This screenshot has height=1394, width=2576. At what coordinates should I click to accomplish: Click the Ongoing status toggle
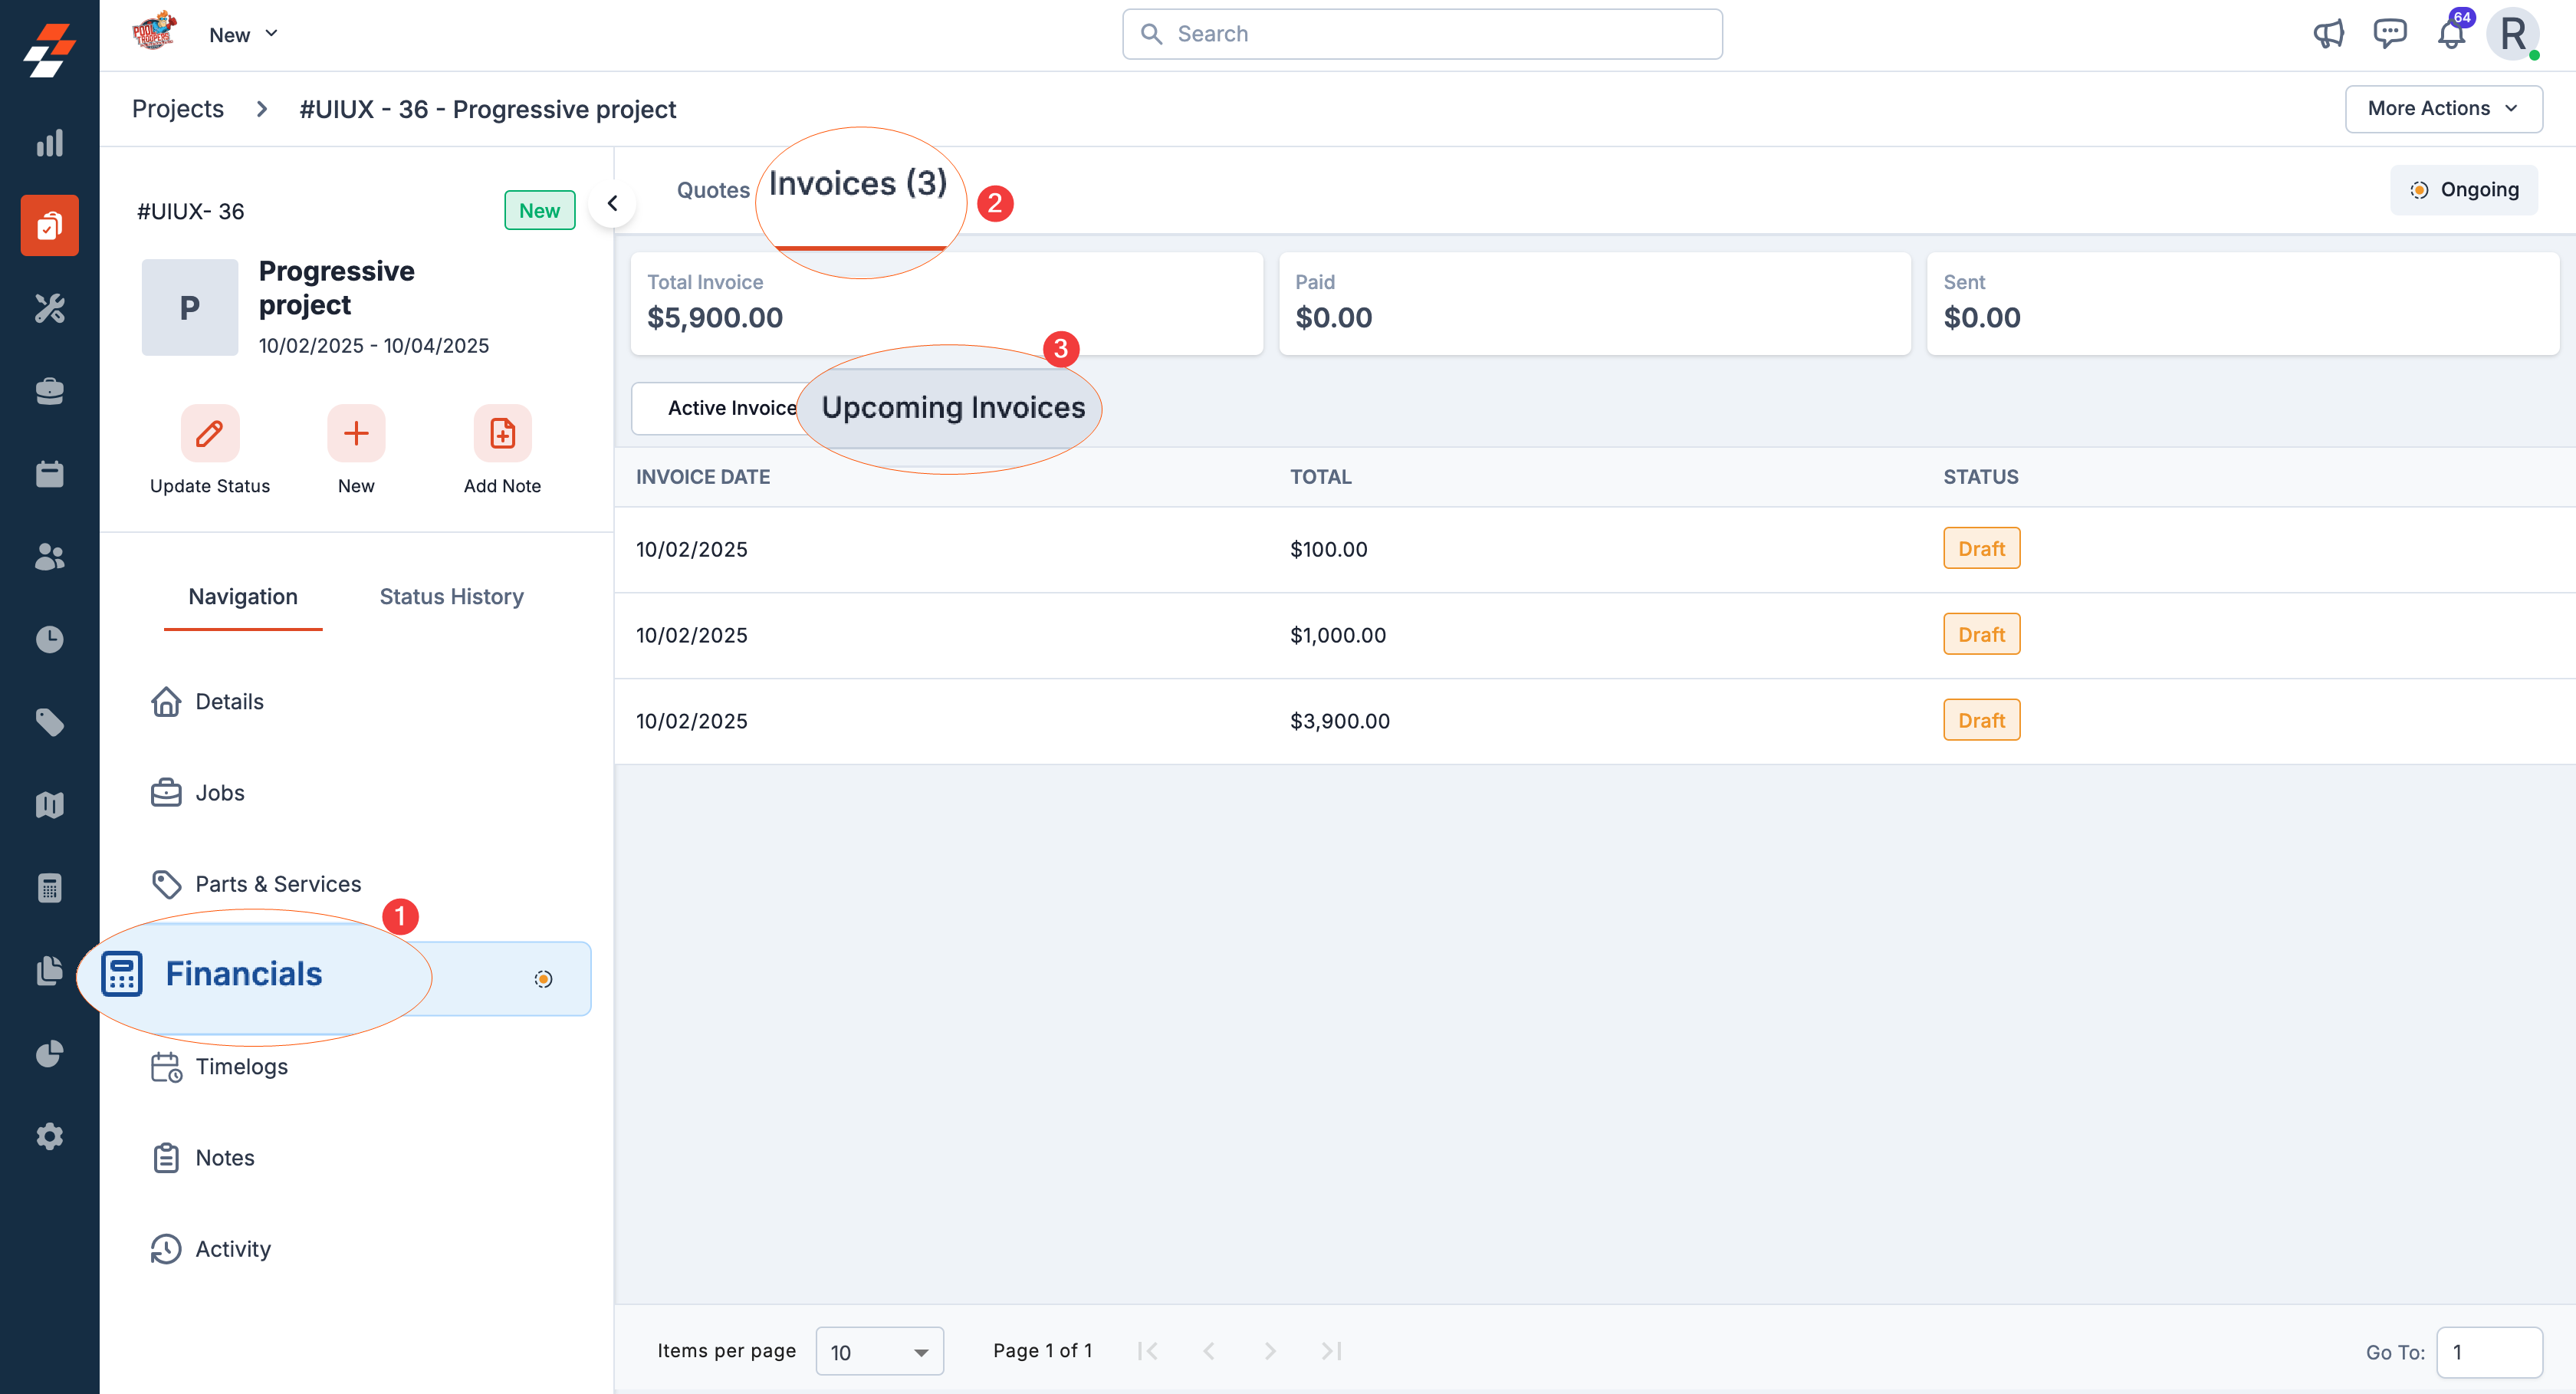pos(2463,190)
